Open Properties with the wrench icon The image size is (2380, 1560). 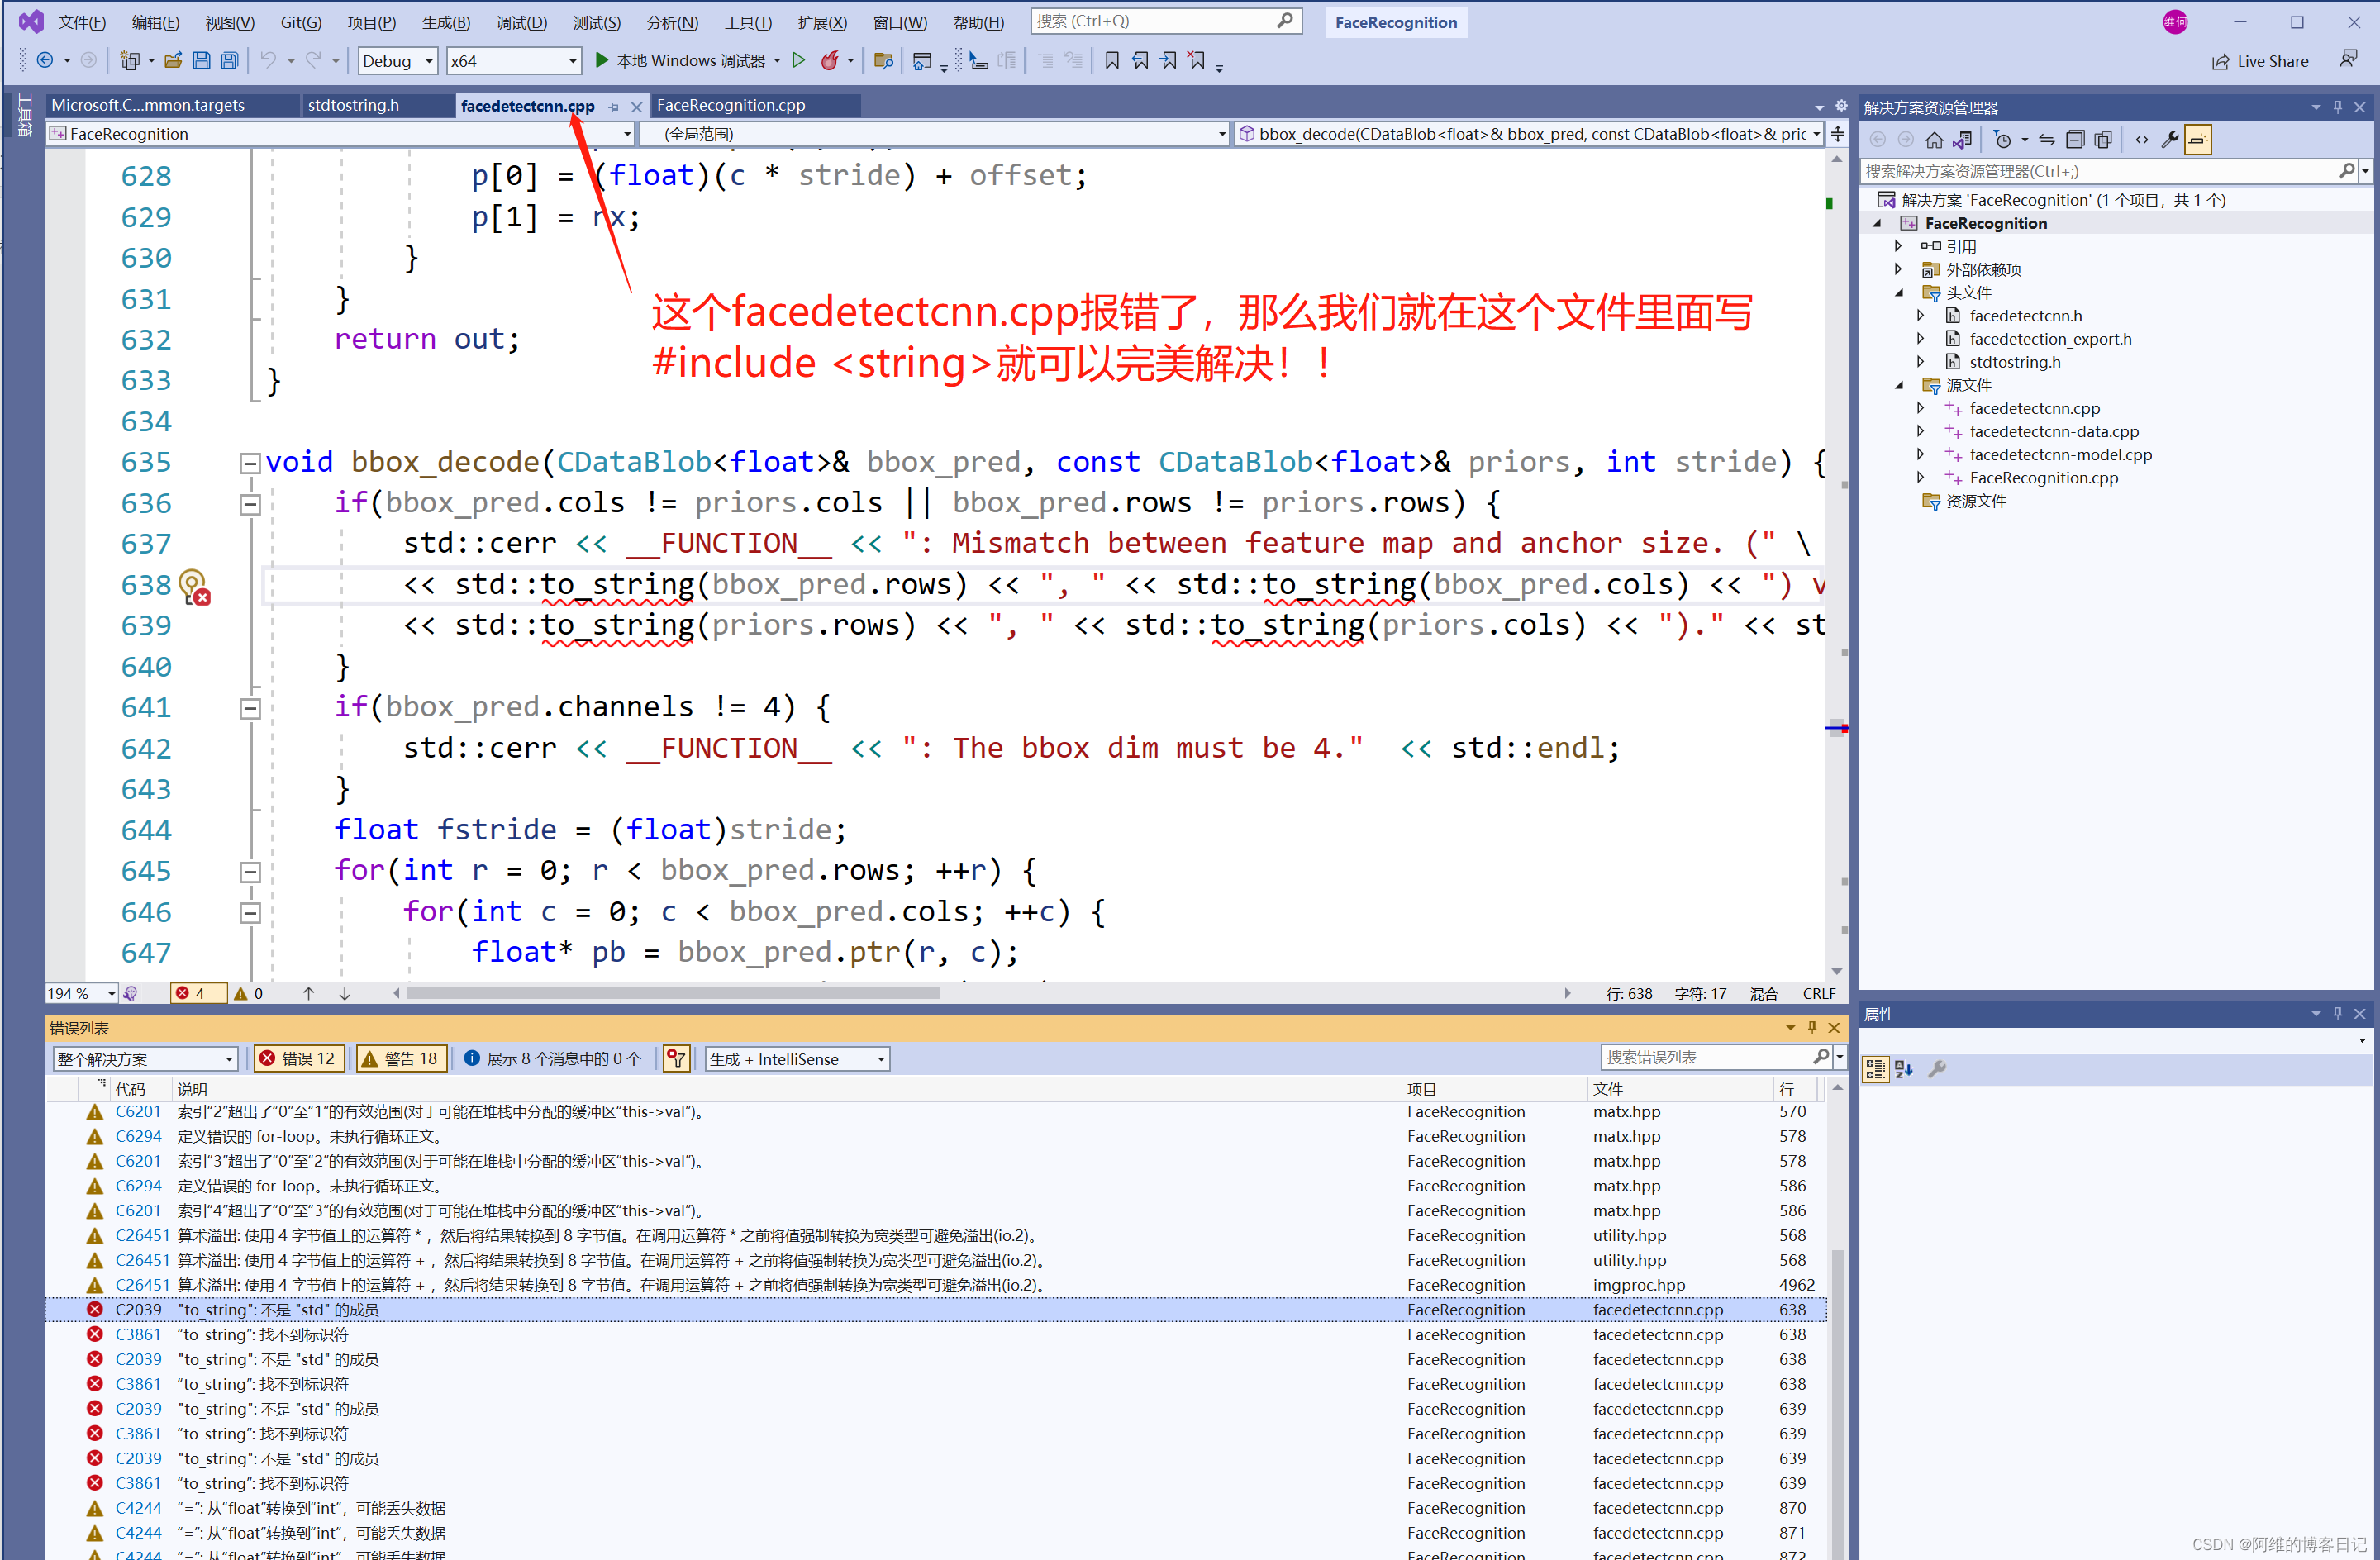[2169, 140]
